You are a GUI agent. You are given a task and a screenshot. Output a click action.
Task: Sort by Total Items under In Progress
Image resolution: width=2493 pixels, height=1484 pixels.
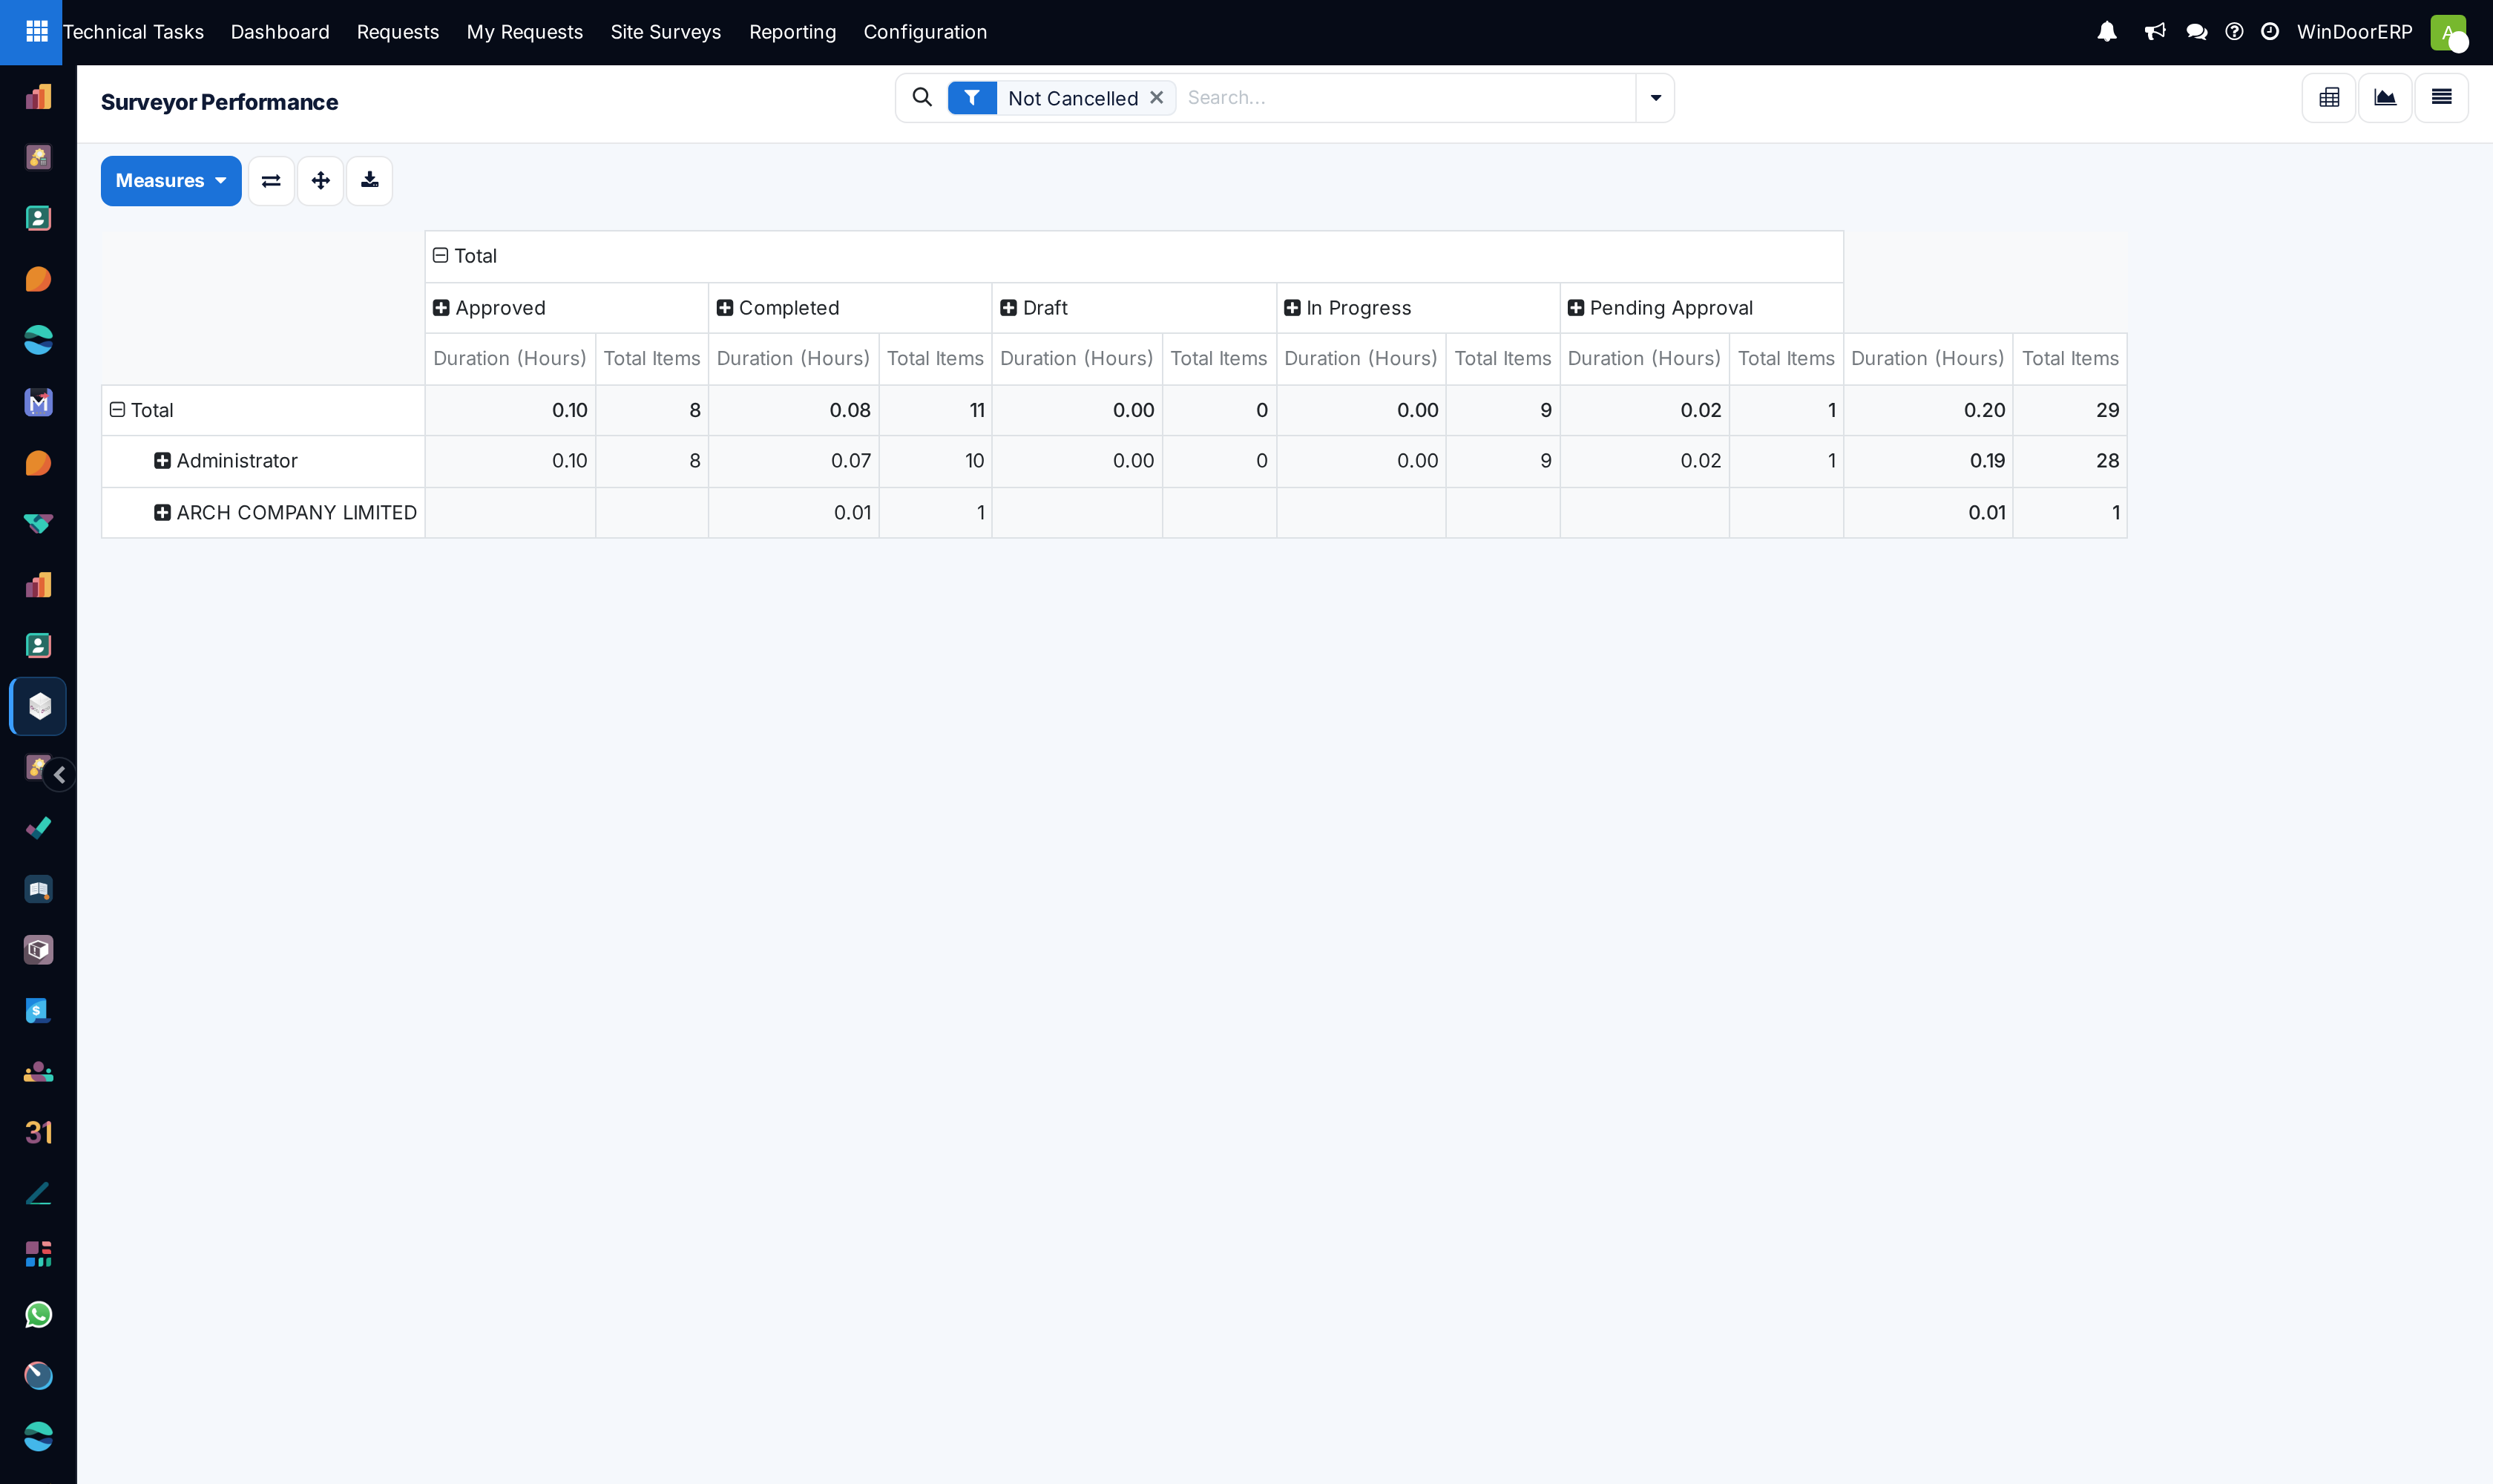coord(1503,359)
